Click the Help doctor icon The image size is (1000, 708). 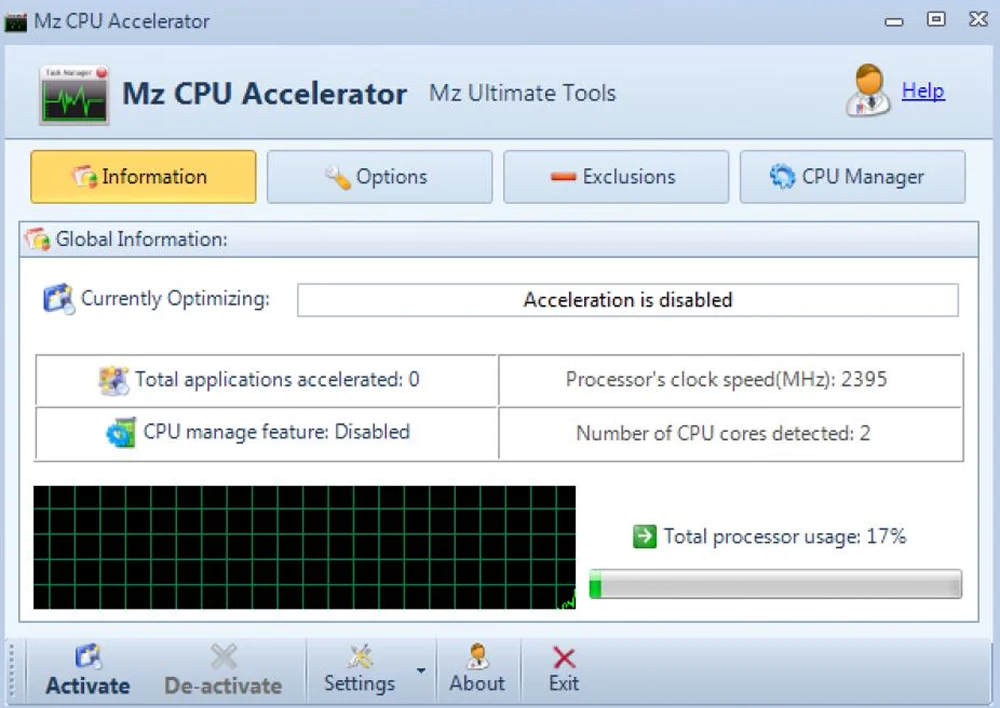(x=868, y=92)
